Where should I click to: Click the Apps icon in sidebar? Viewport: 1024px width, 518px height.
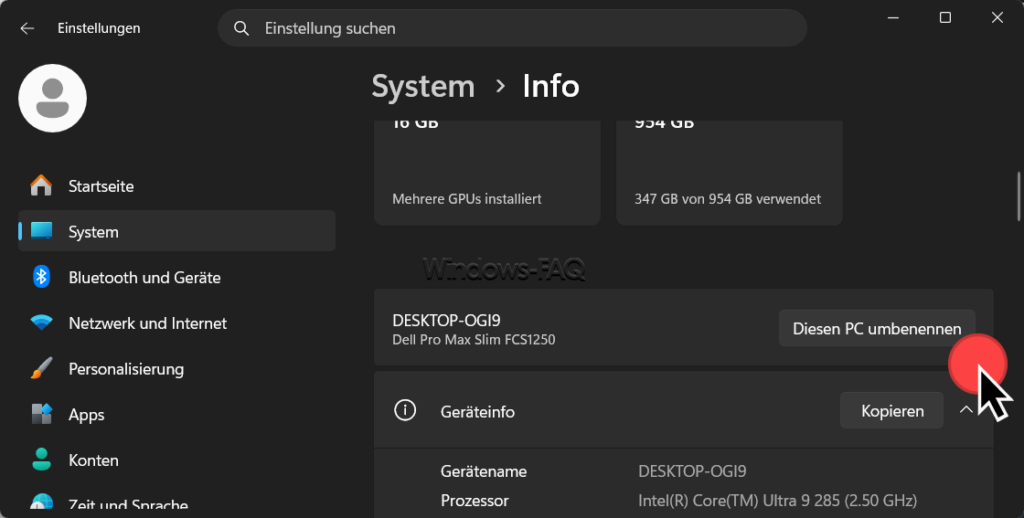pos(41,414)
